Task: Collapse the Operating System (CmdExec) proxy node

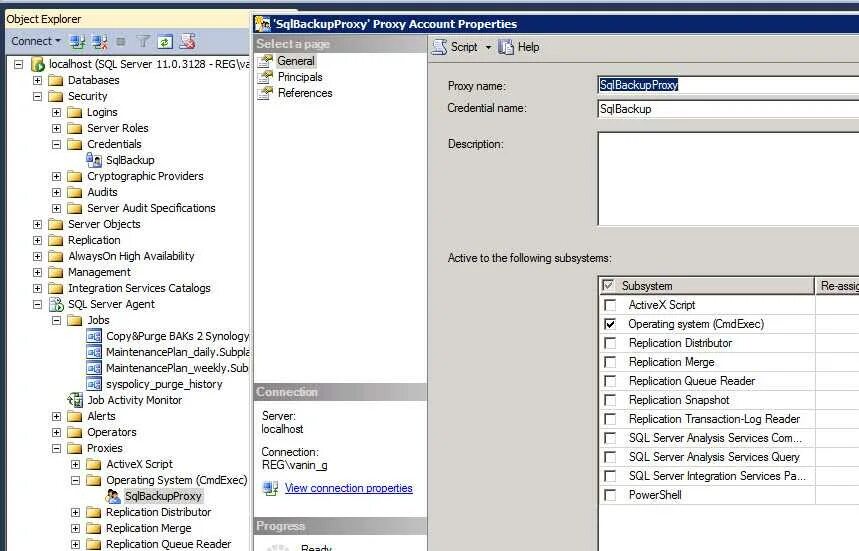Action: (76, 480)
